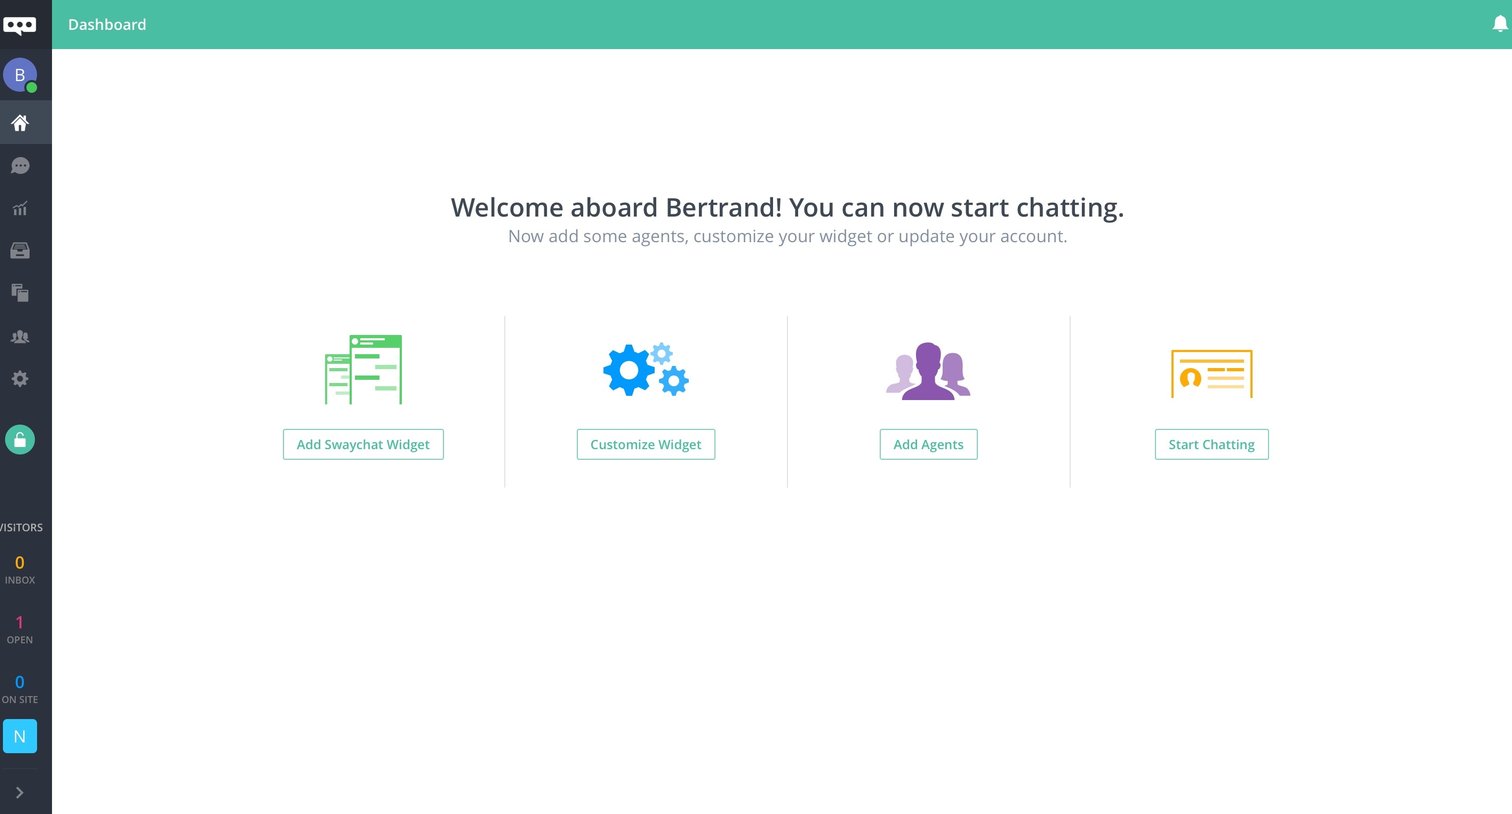1512x814 pixels.
Task: Open the user avatar B profile
Action: point(20,75)
